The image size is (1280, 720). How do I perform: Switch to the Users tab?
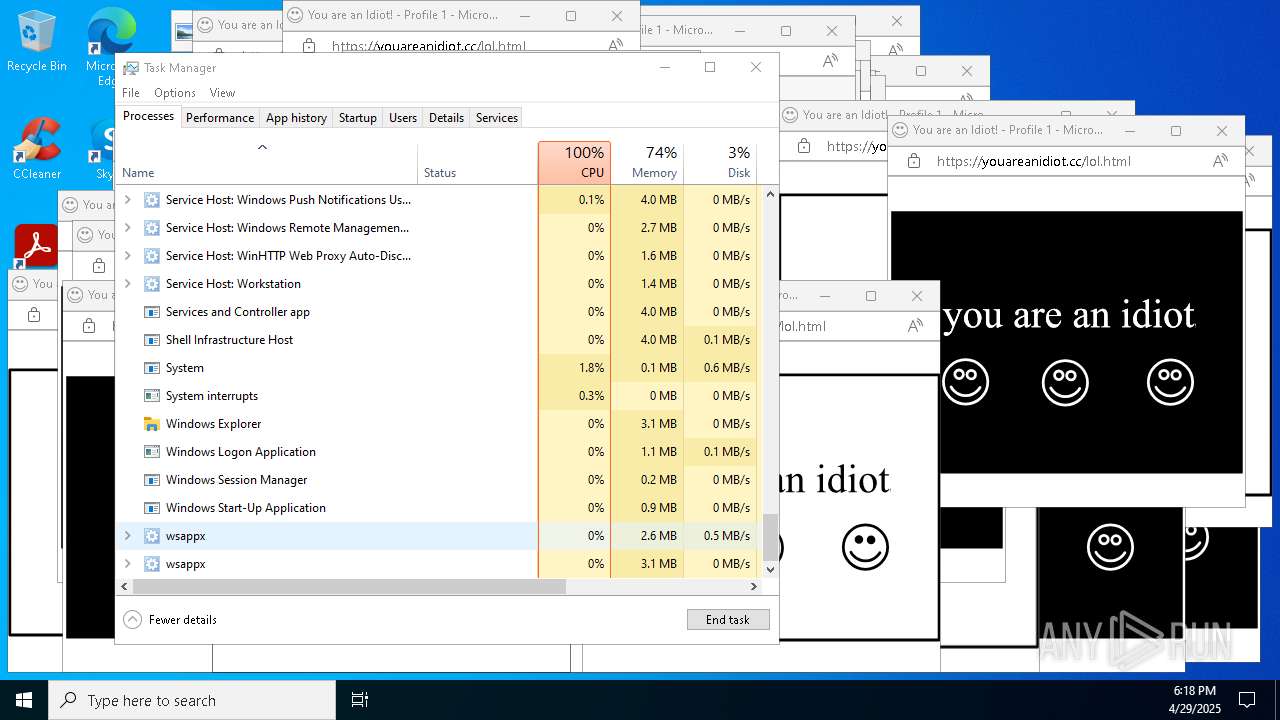coord(403,117)
